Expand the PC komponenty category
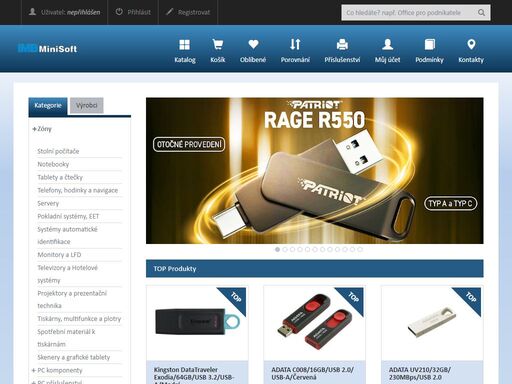Screen dimensions: 512x384 click(x=34, y=370)
